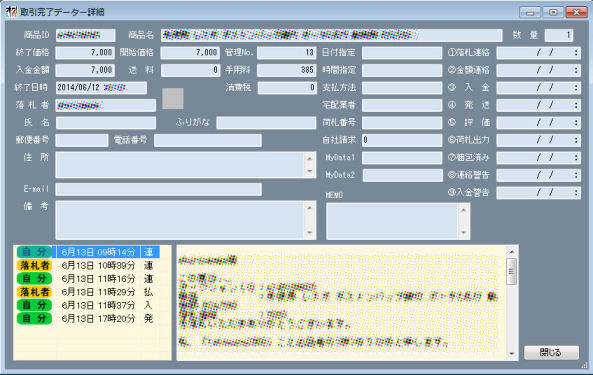Click the 入金金額 field
593x375 pixels.
coord(85,70)
